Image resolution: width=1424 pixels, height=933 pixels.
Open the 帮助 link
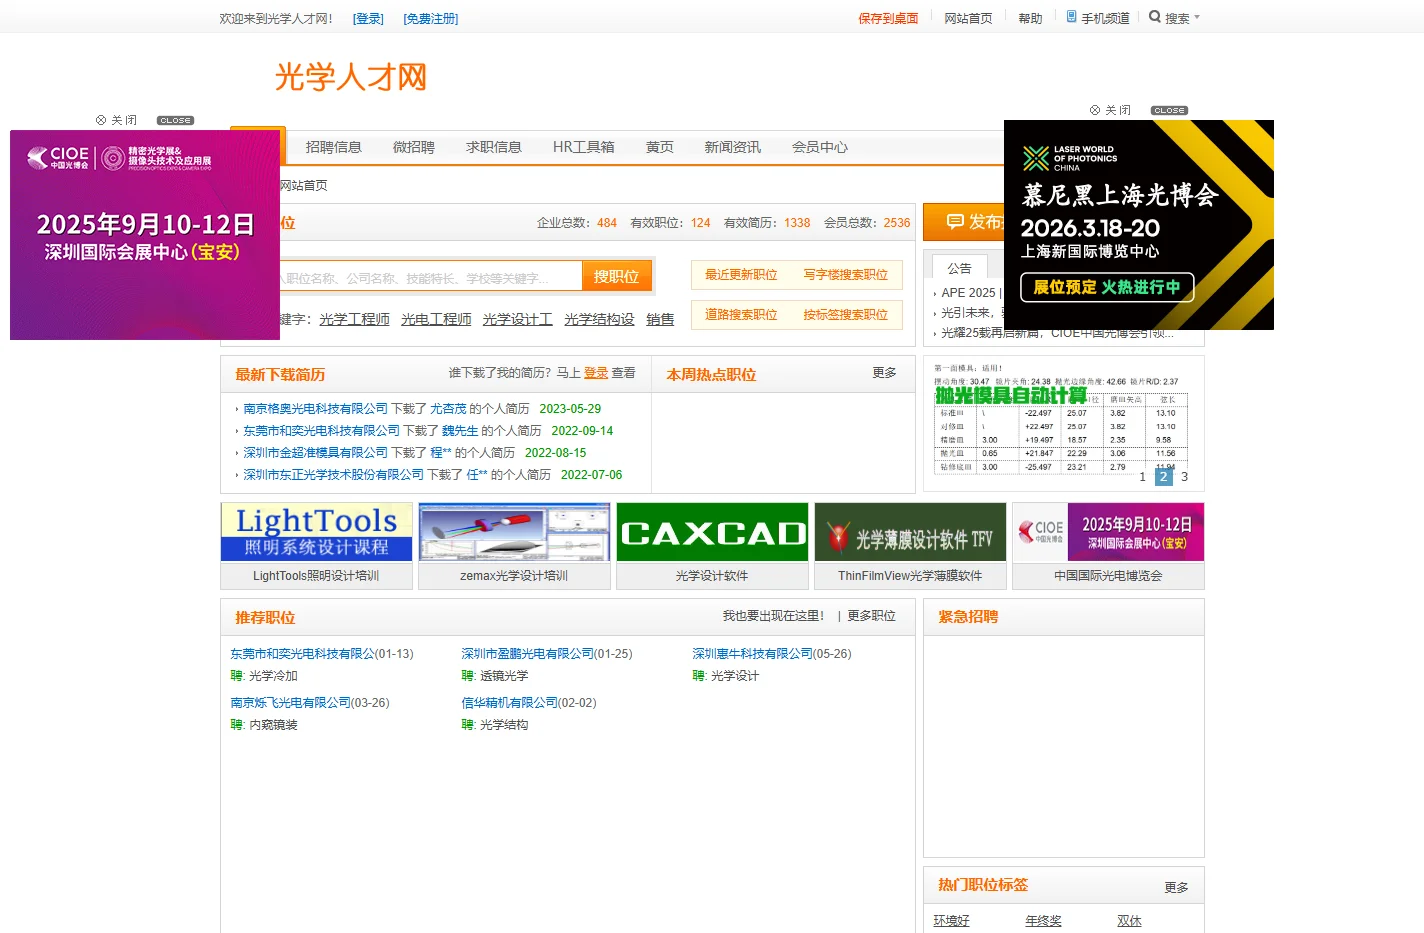[x=1030, y=19]
